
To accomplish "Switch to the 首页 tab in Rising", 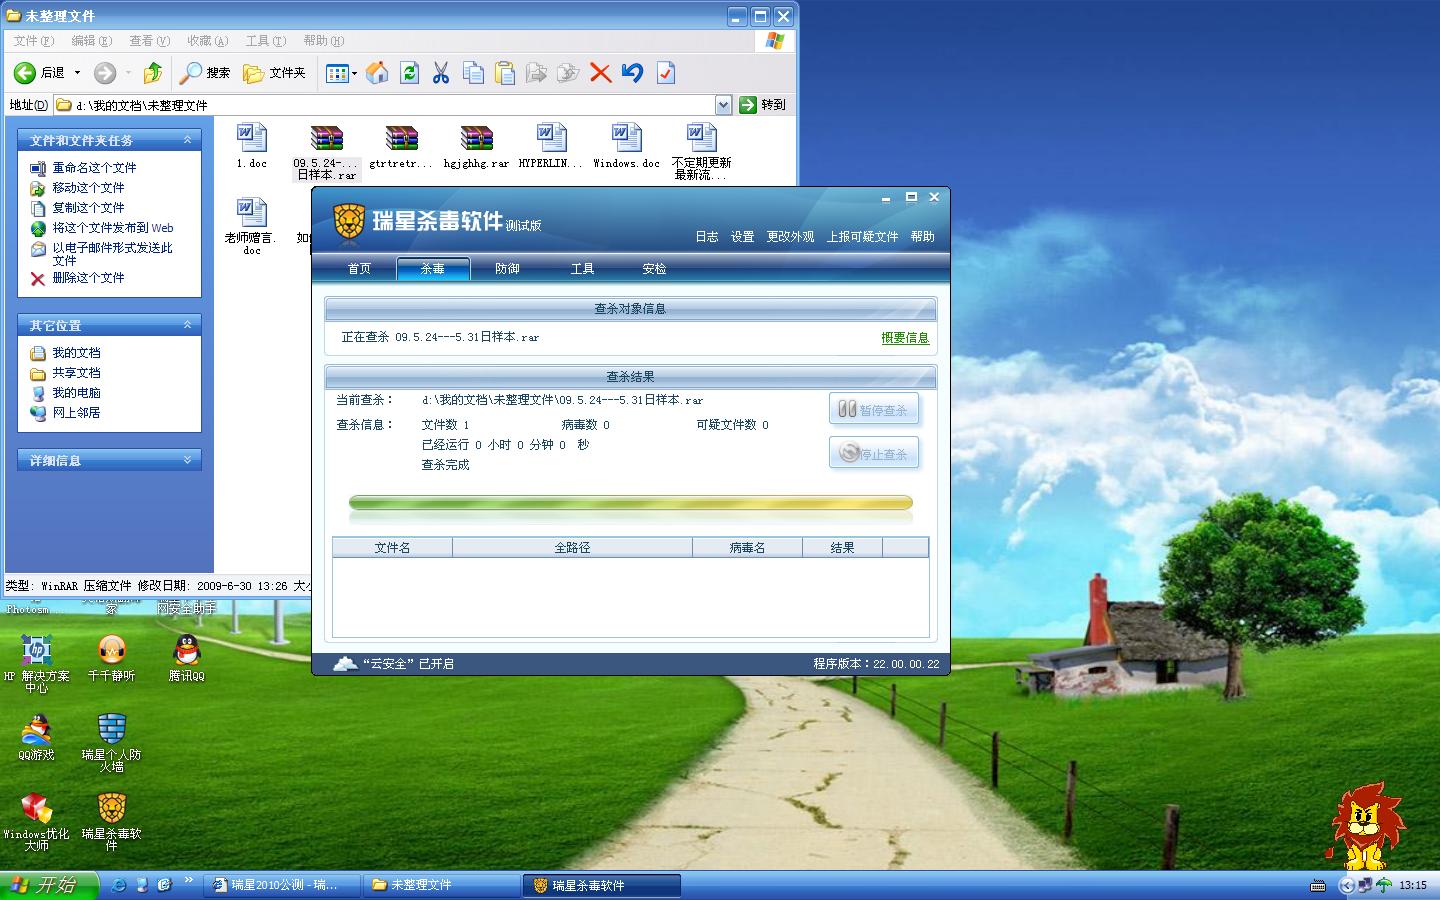I will pyautogui.click(x=359, y=268).
